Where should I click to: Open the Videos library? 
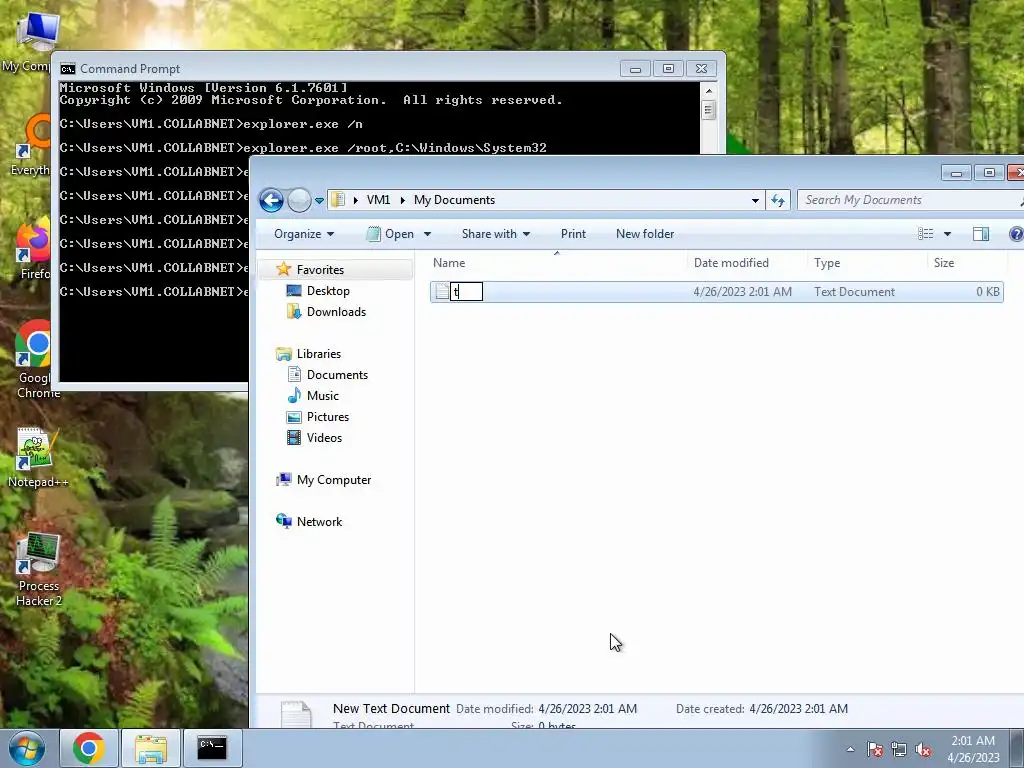pyautogui.click(x=324, y=438)
